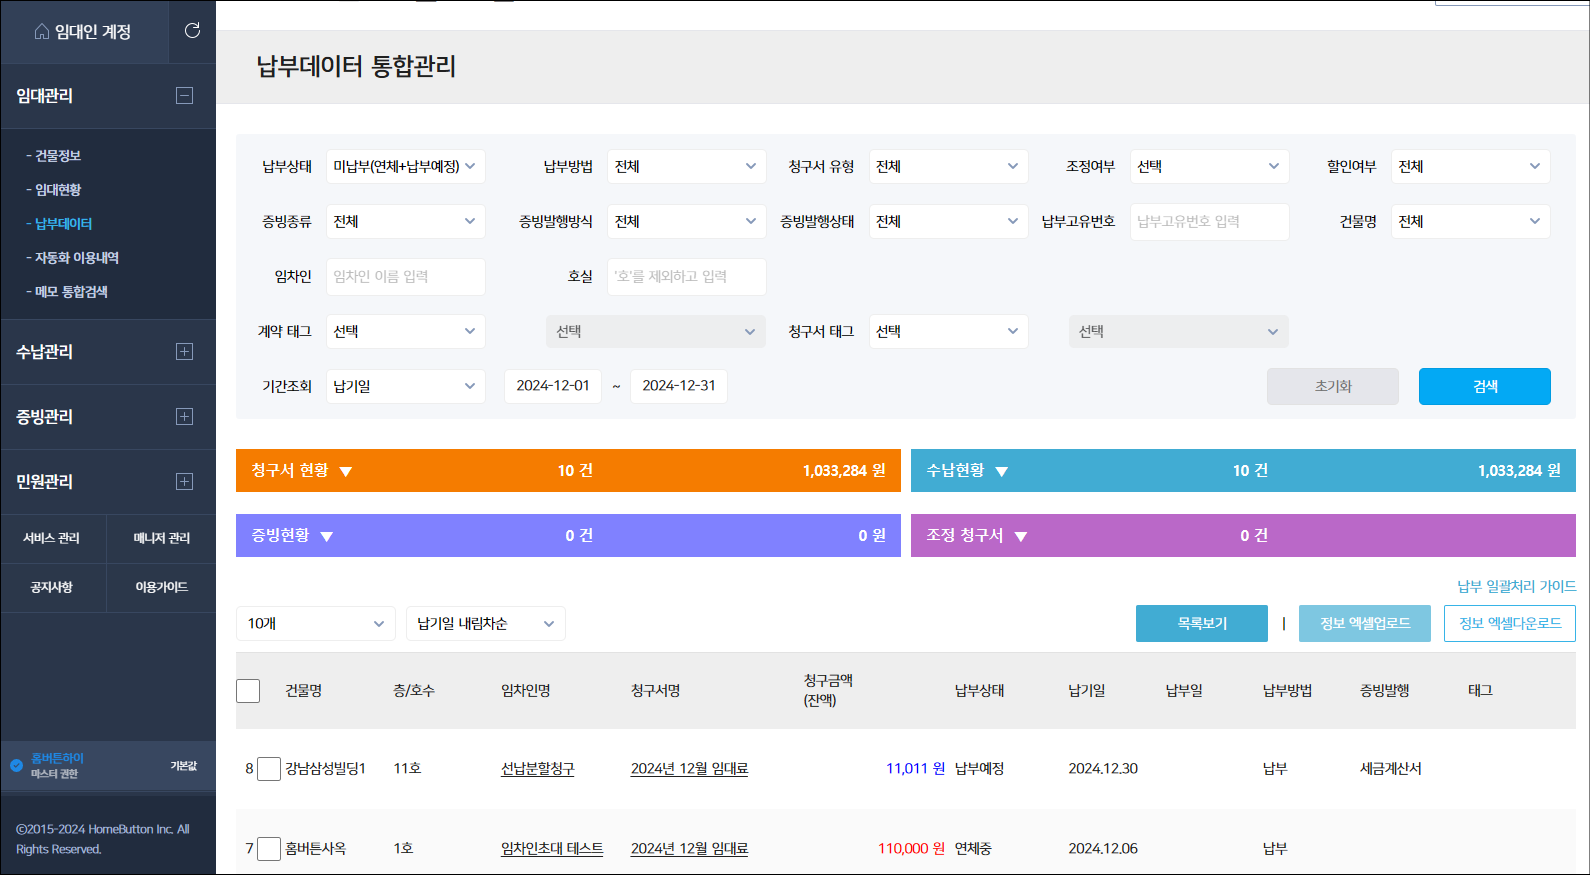Image resolution: width=1590 pixels, height=875 pixels.
Task: Check the row checkbox for 홈버튼사옥
Action: click(x=269, y=849)
